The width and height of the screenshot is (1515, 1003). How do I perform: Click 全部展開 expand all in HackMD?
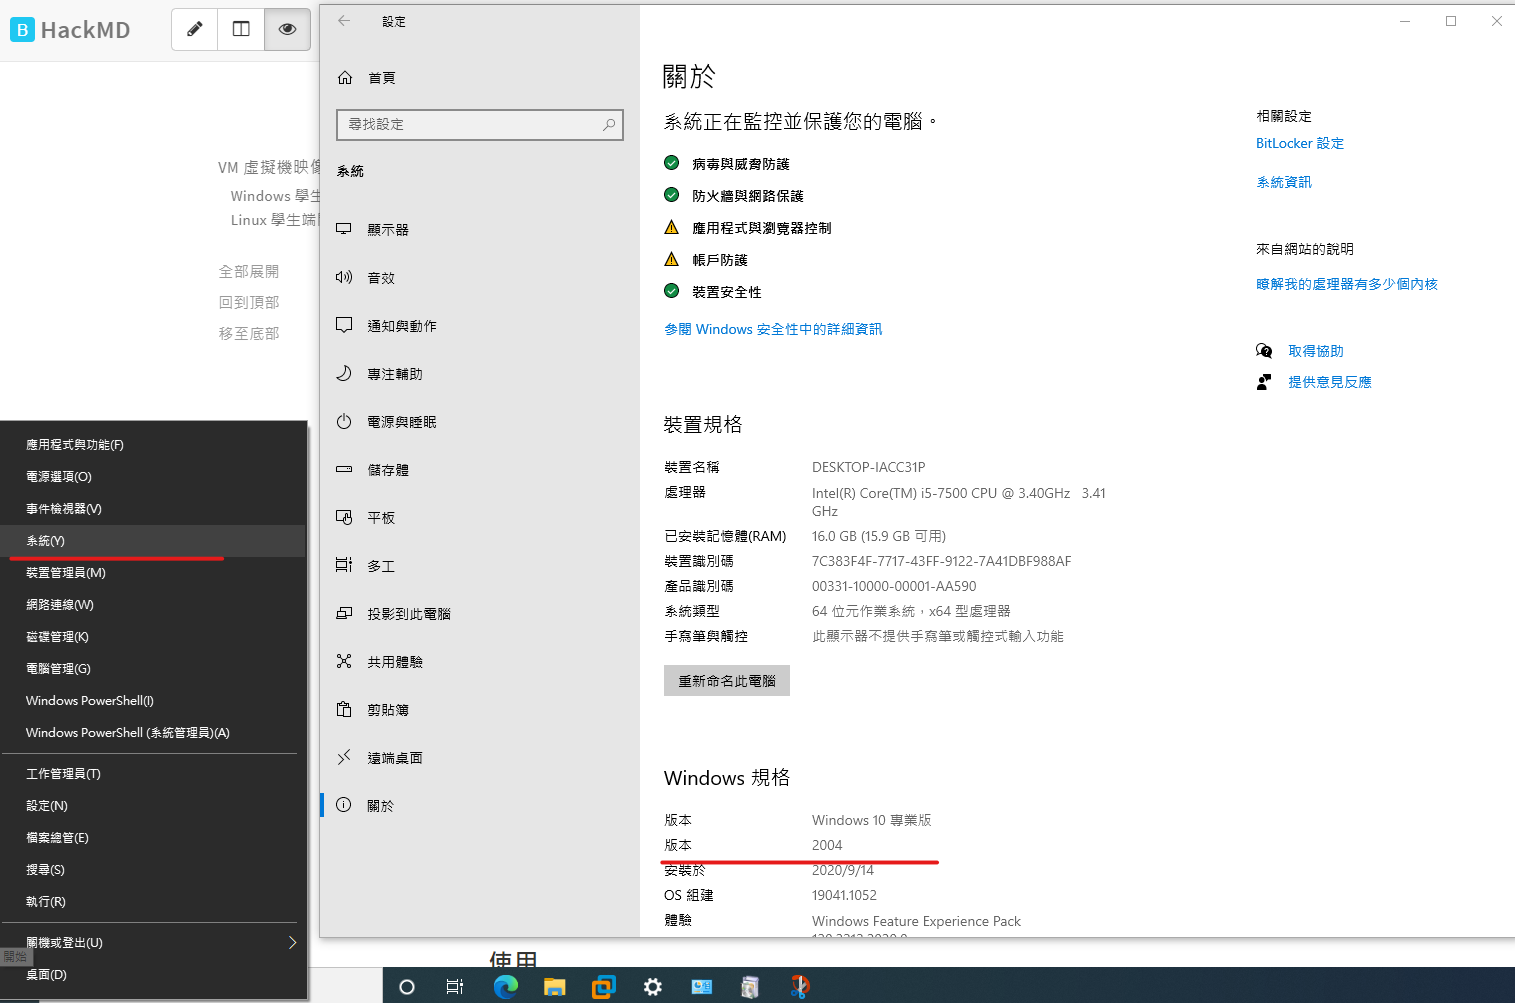pos(249,272)
